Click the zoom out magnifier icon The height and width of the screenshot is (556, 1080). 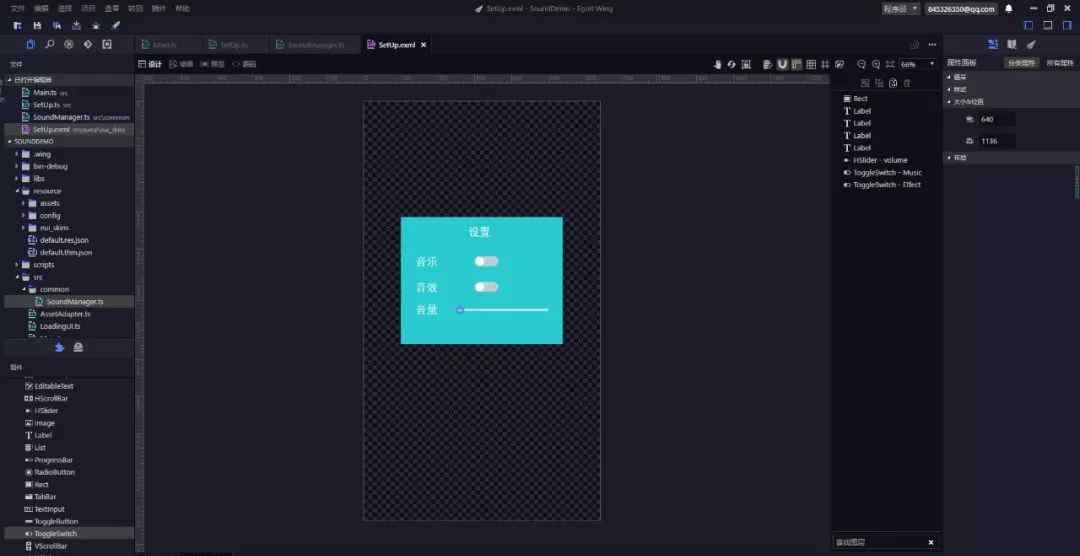tap(861, 64)
